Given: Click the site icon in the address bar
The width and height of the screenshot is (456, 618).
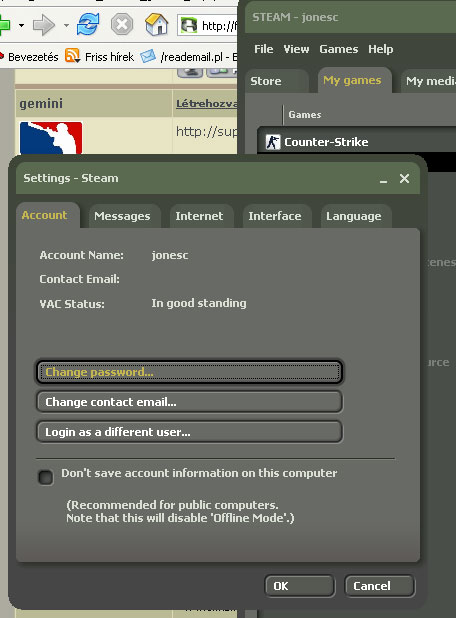Looking at the screenshot, I should click(x=188, y=26).
